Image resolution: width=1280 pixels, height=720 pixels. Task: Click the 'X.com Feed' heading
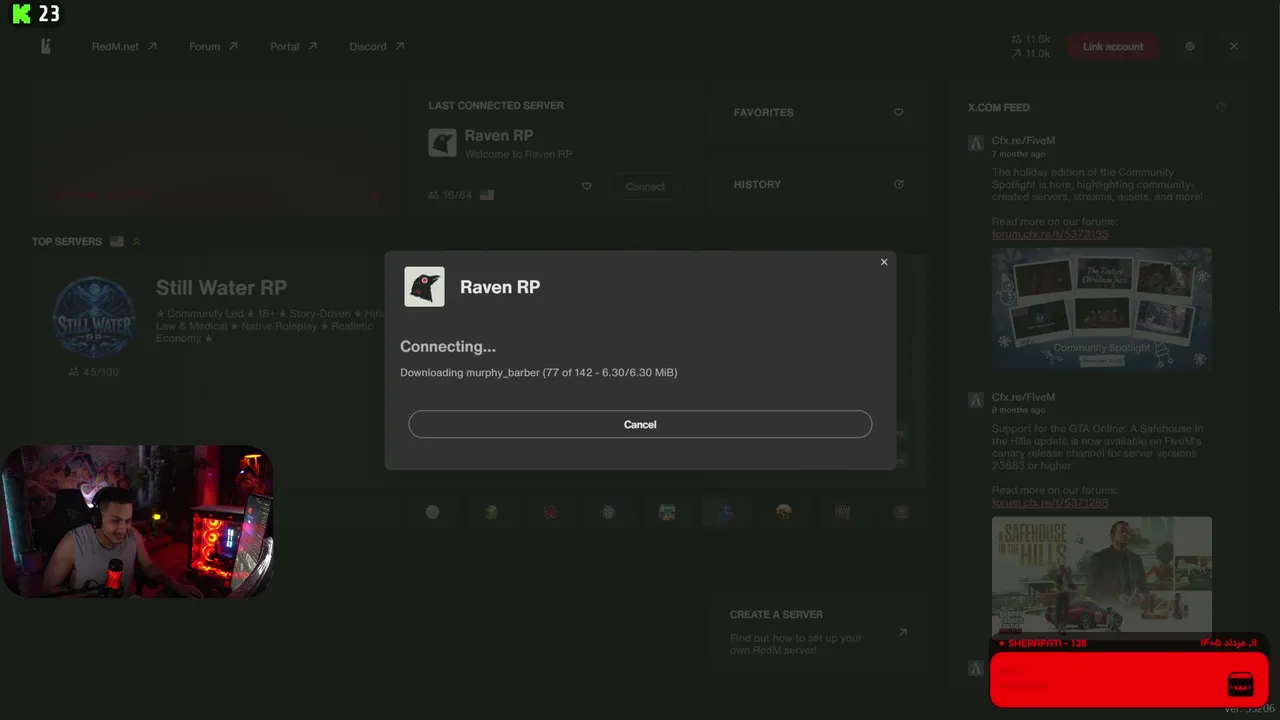[998, 107]
